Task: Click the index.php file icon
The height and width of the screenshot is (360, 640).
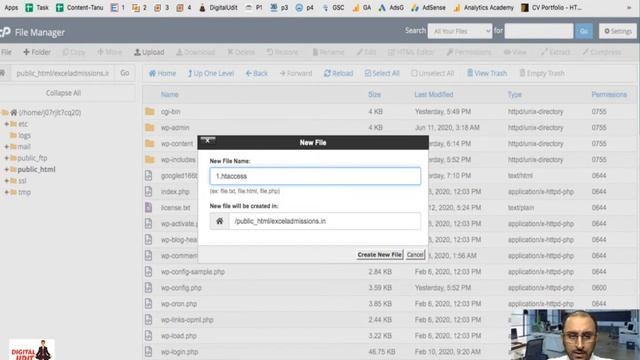Action: click(149, 191)
